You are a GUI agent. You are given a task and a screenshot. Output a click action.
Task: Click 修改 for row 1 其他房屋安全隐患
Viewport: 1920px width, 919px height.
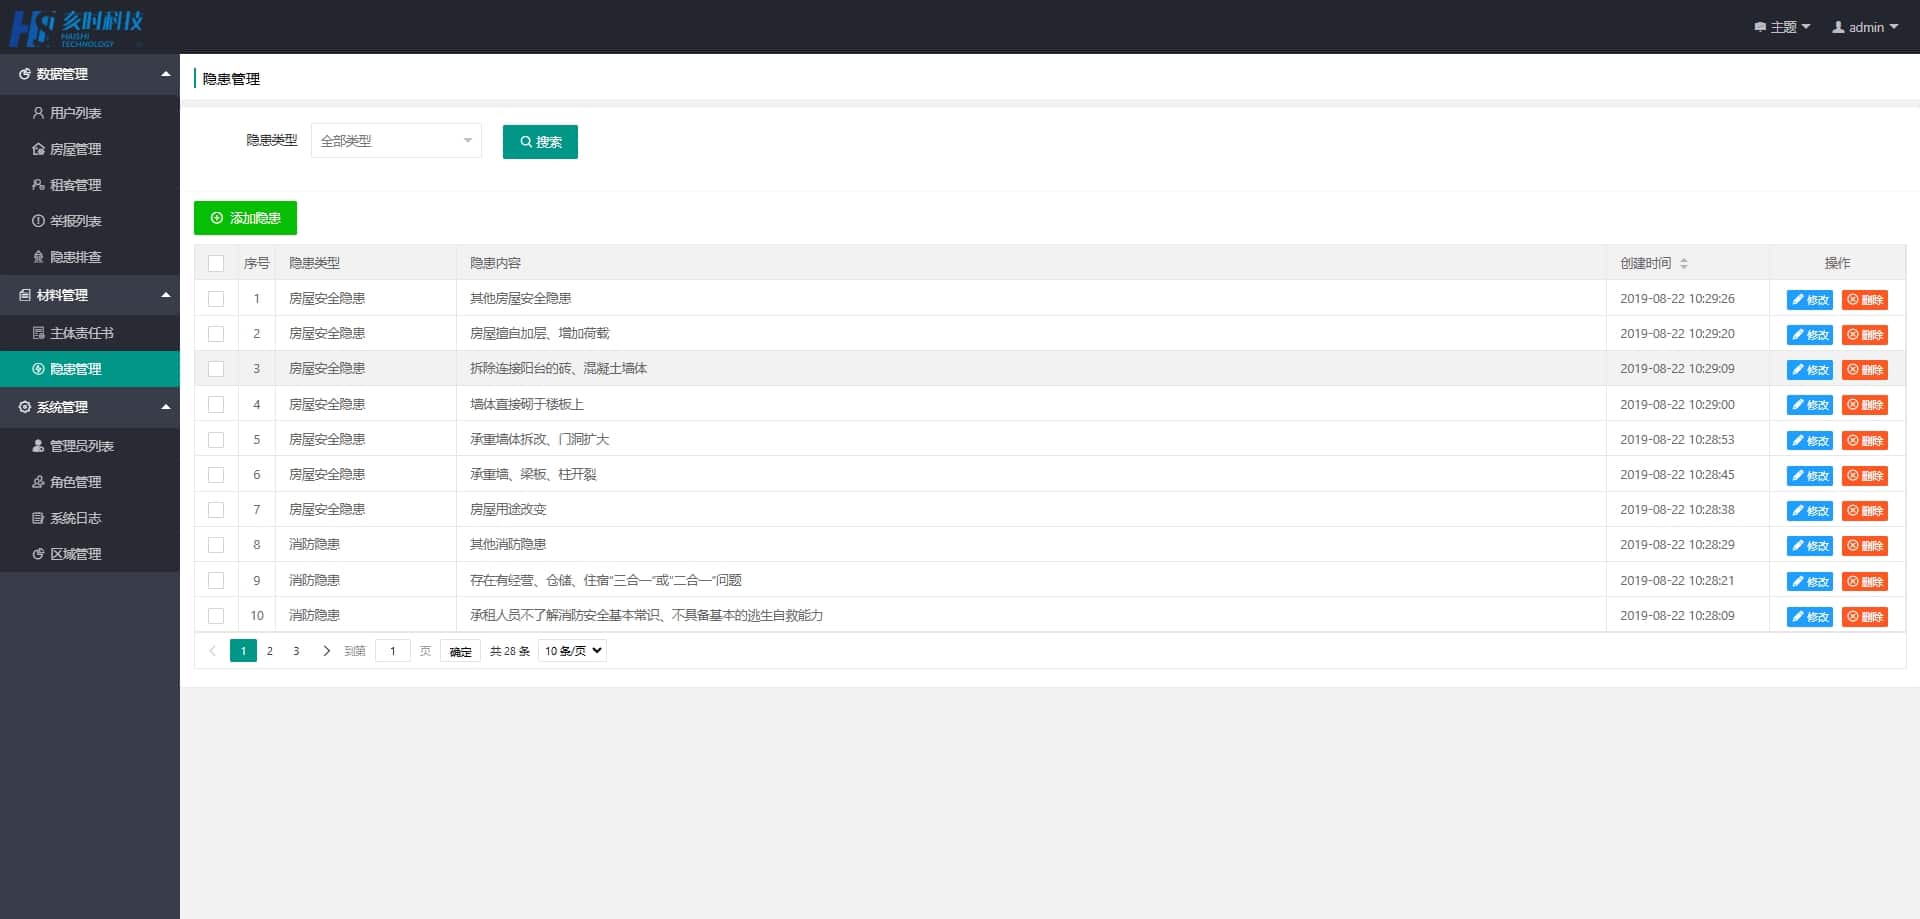pyautogui.click(x=1810, y=300)
